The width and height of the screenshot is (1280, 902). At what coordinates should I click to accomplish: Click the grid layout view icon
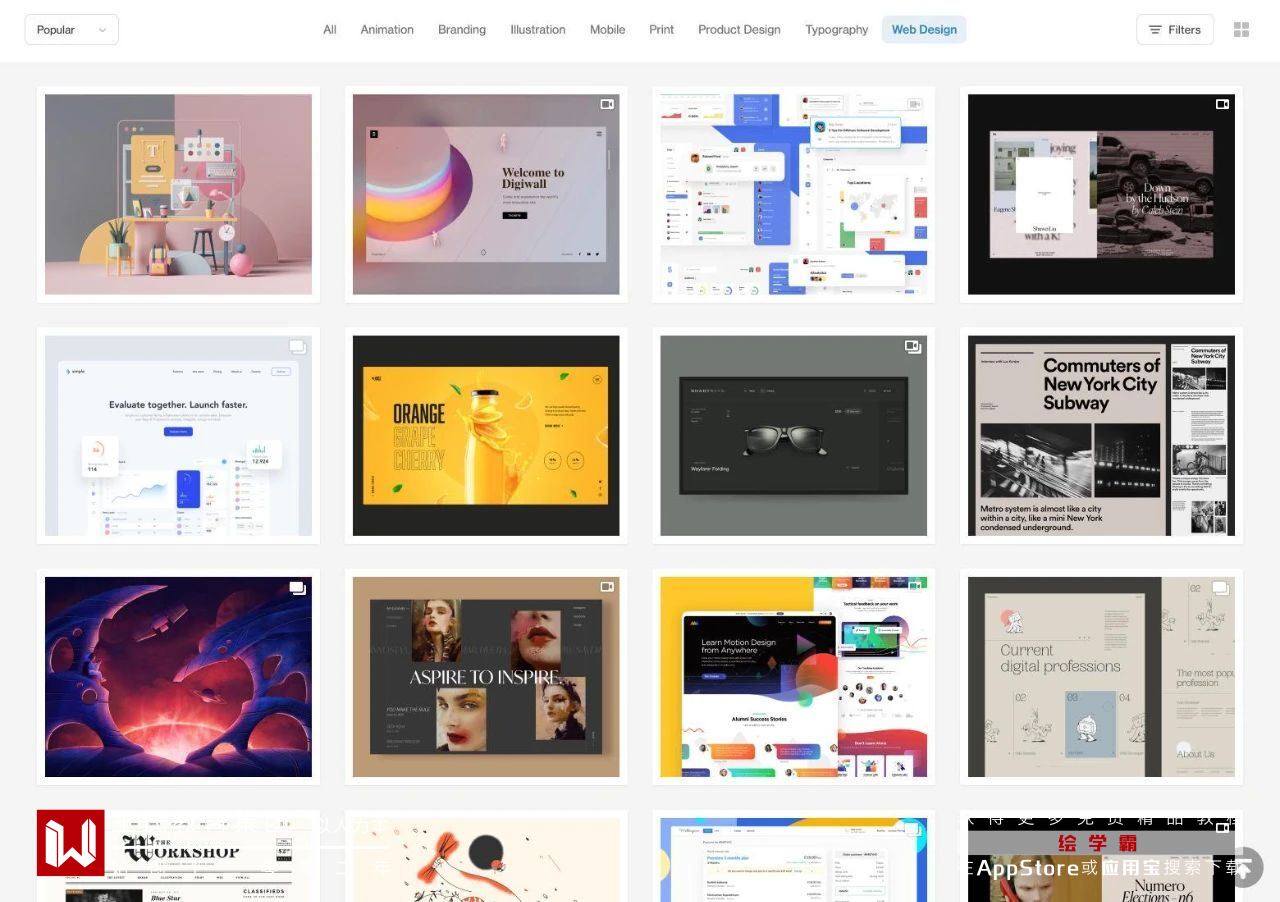(1242, 30)
